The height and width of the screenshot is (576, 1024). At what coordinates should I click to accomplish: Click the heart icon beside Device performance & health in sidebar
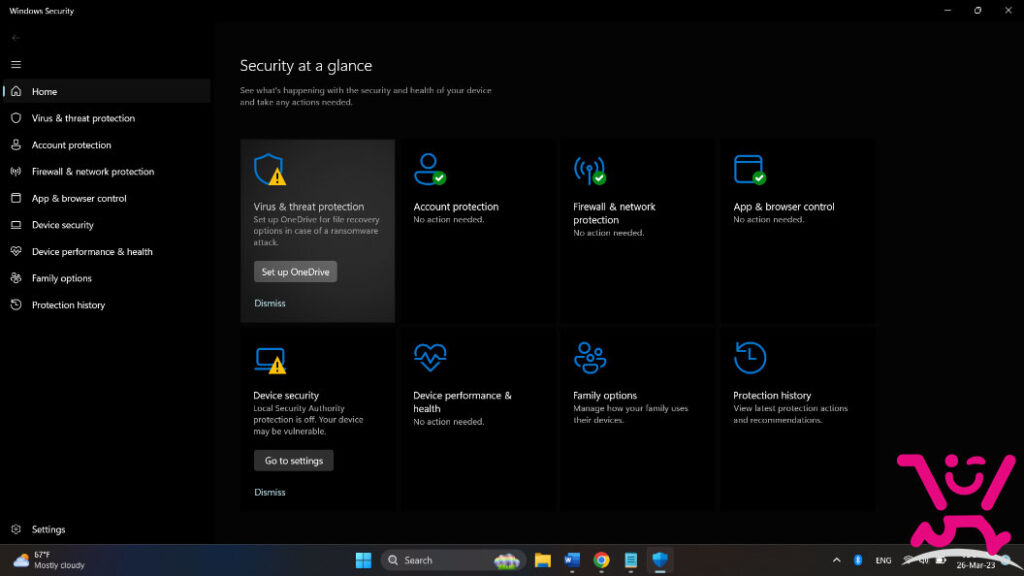[16, 251]
